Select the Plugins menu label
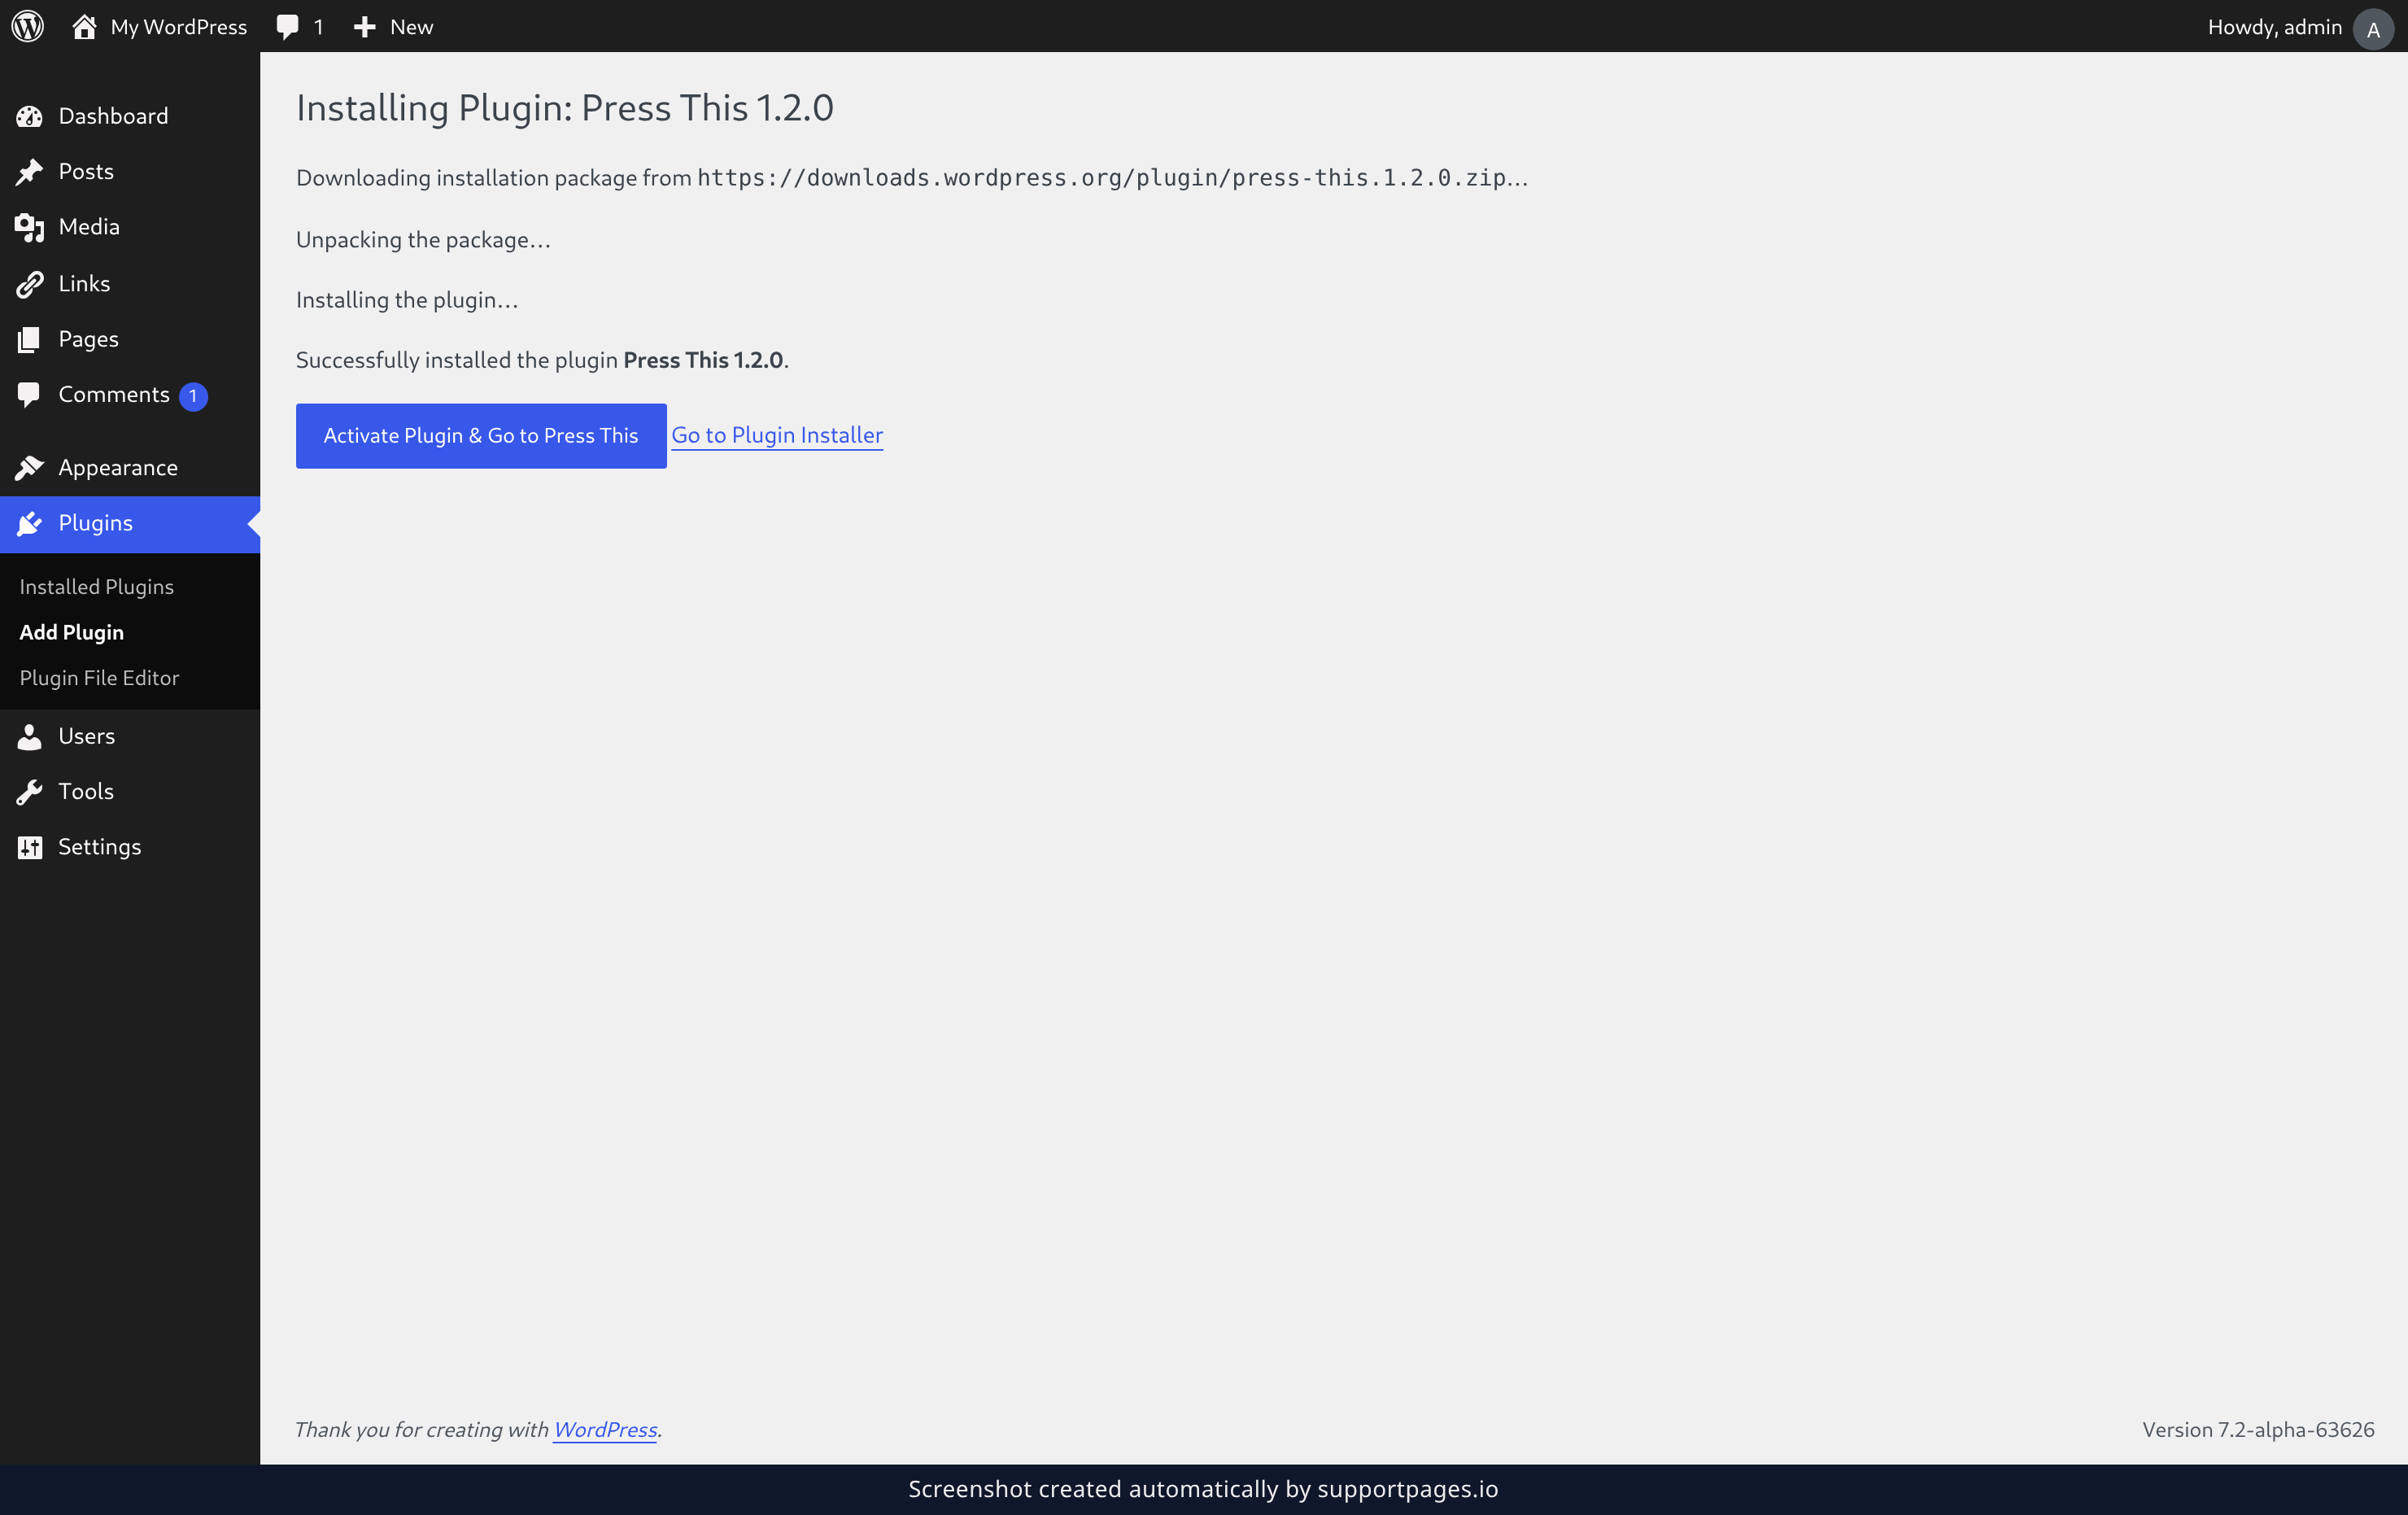This screenshot has width=2408, height=1515. (x=96, y=523)
